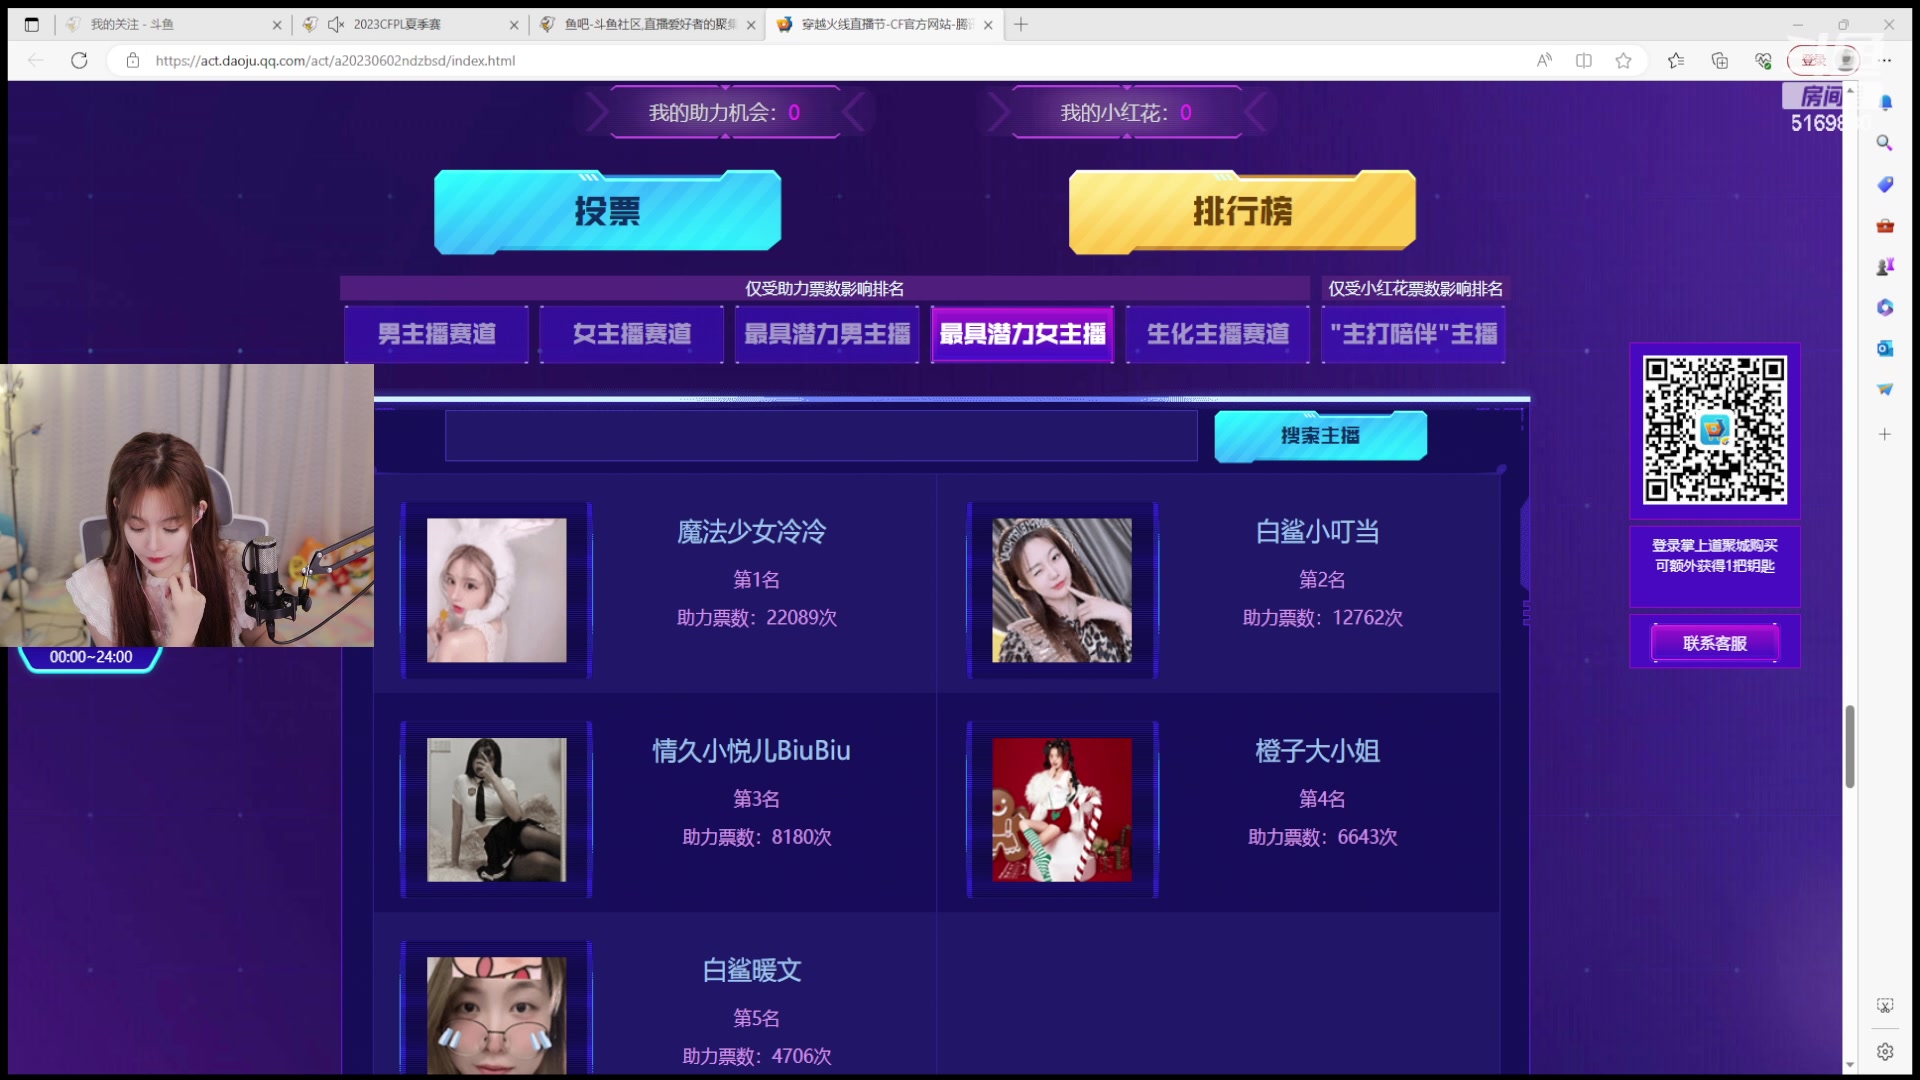Screen dimensions: 1920x1080
Task: Click the browser address bar URL
Action: pos(335,61)
